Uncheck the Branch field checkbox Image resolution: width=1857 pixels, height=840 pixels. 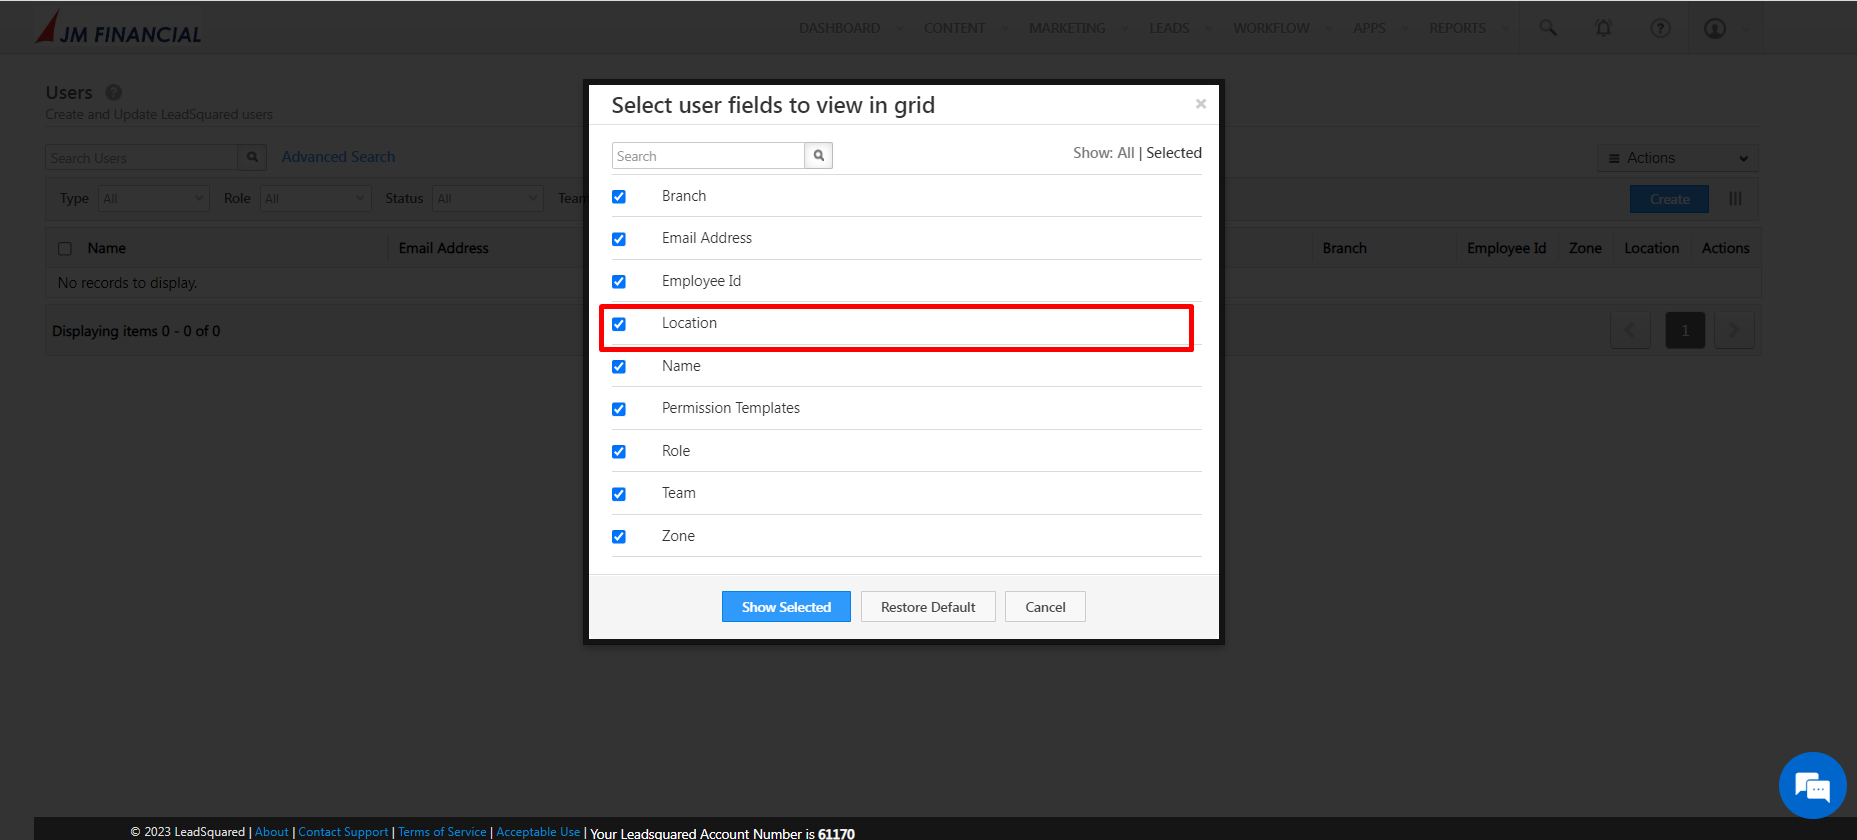point(619,197)
